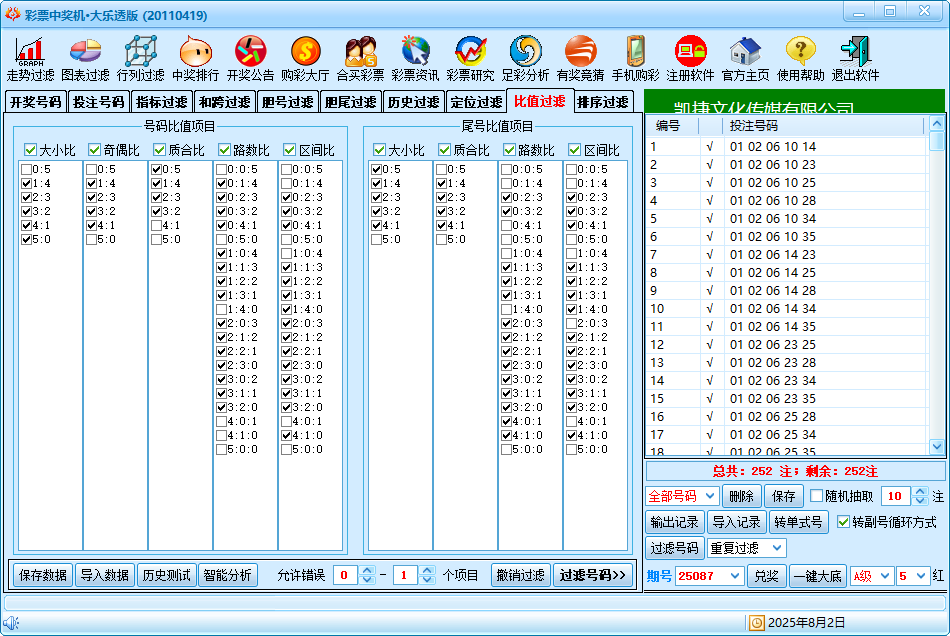Click the 图表过滤 pie chart icon
Viewport: 950px width, 636px height.
pyautogui.click(x=85, y=58)
